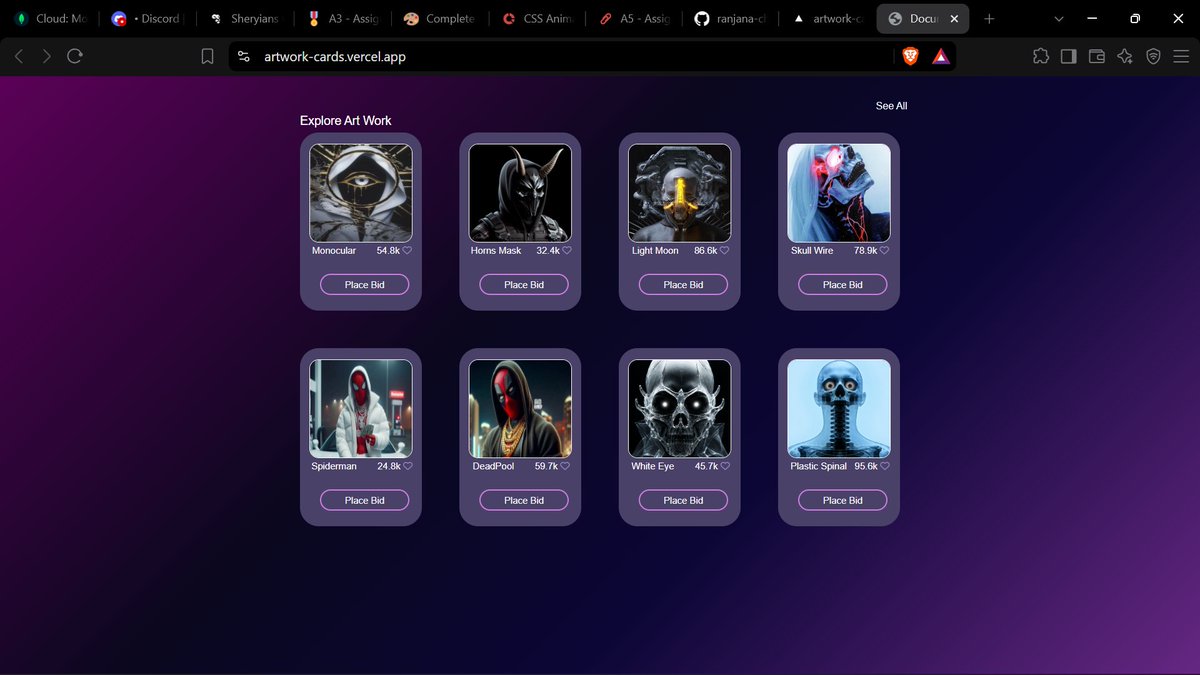Screen dimensions: 1200x675
Task: Open a new browser tab
Action: click(989, 19)
